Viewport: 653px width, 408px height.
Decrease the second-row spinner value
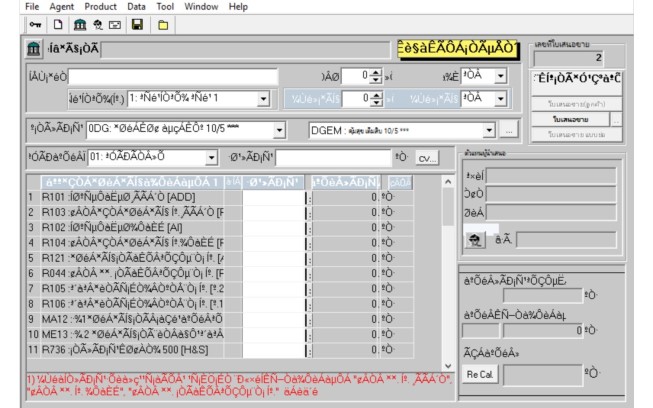376,102
